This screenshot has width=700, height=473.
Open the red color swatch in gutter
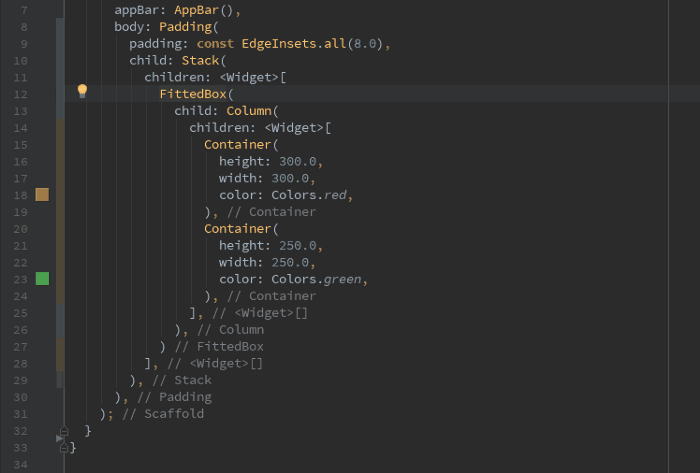(x=42, y=194)
